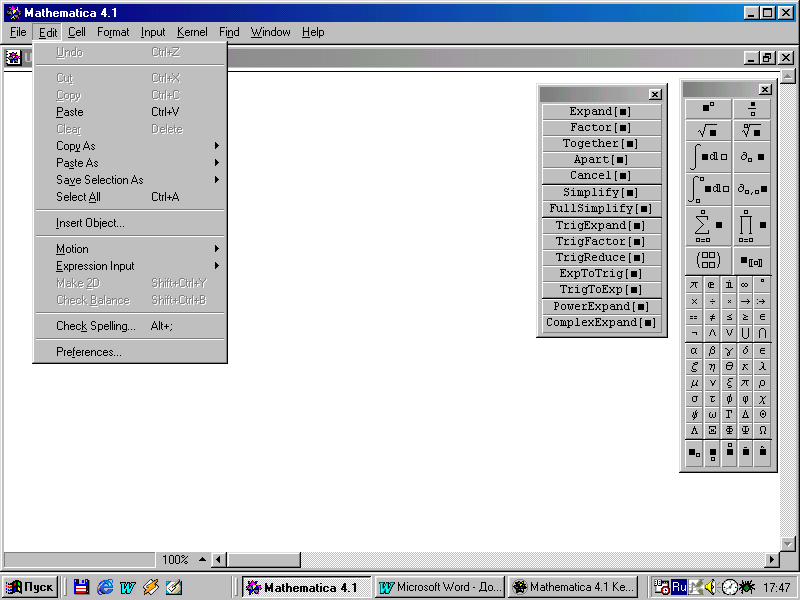Insert indefinite integral template
Screen dimensions: 800x600
(709, 157)
